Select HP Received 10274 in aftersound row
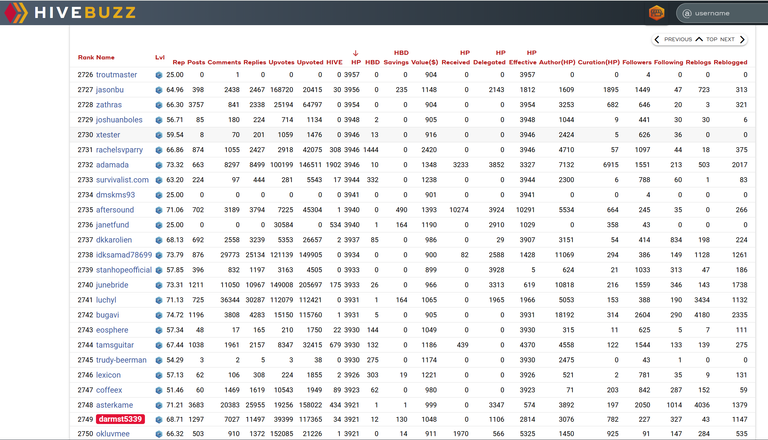This screenshot has height=440, width=768. [459, 210]
